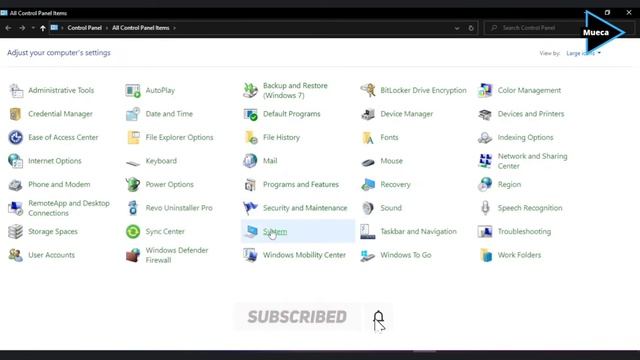
Task: Open the Mail icon
Action: pyautogui.click(x=250, y=161)
